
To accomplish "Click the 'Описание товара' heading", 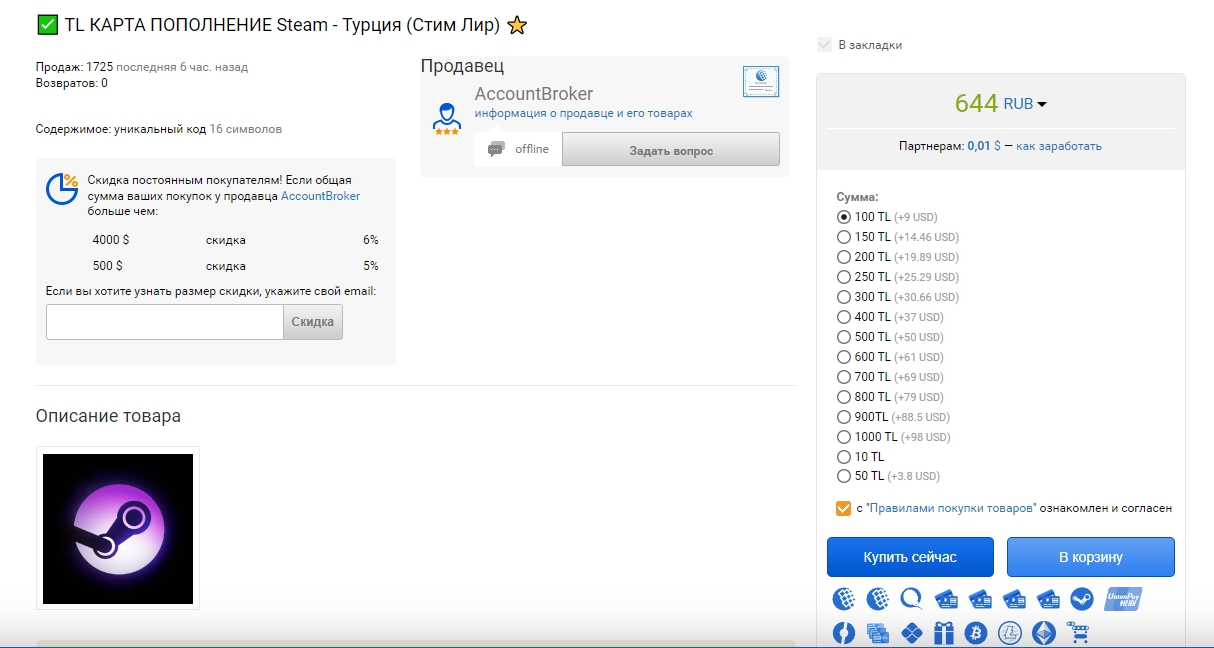I will (x=108, y=416).
